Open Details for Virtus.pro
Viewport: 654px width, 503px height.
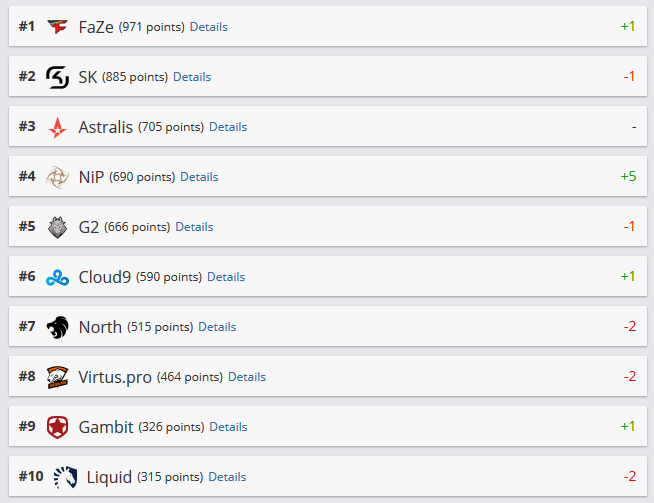coord(247,377)
